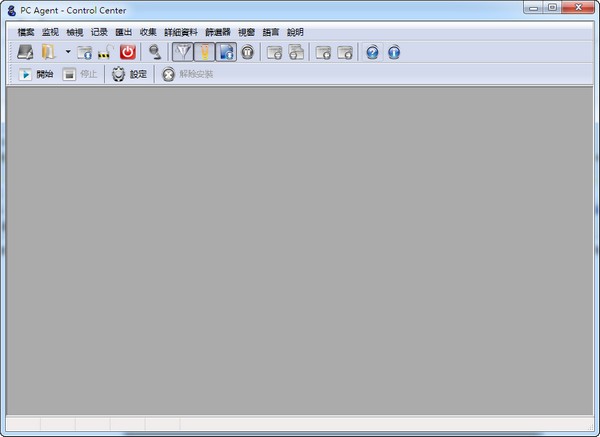
Task: Click the 解除安裝 uninstall button
Action: click(x=187, y=74)
